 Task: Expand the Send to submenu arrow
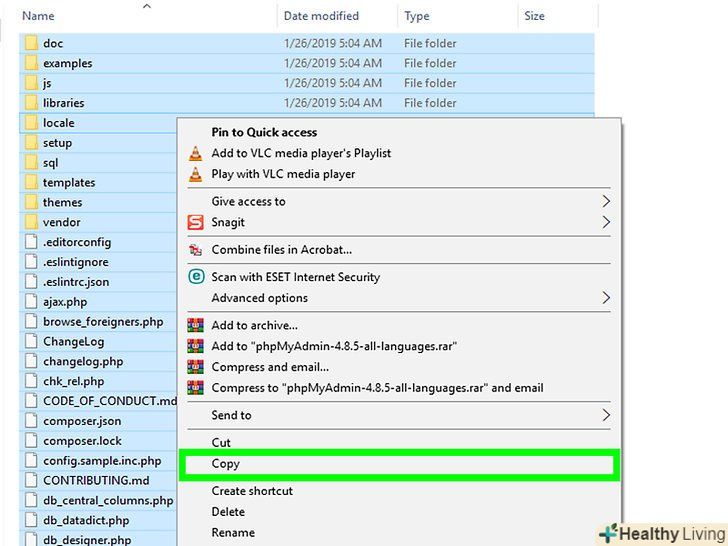pos(606,415)
